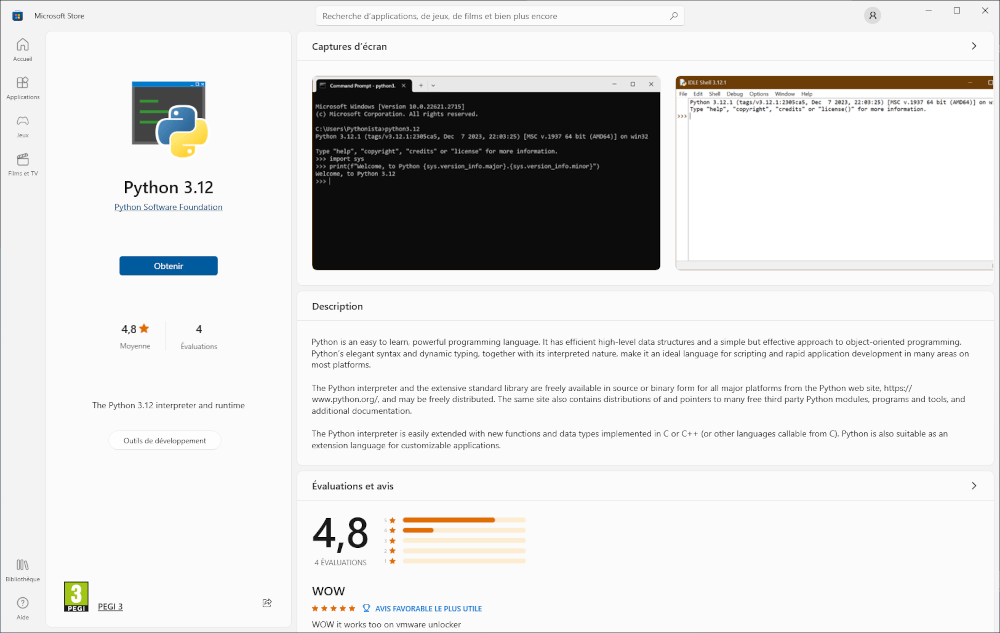Expand the Captures d'écran section
The image size is (1000, 633).
point(973,46)
